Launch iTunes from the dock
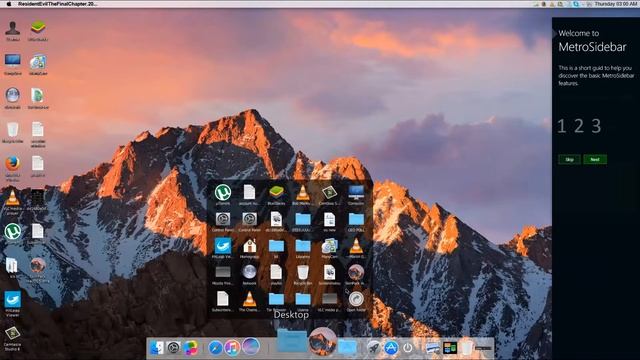 coord(232,348)
